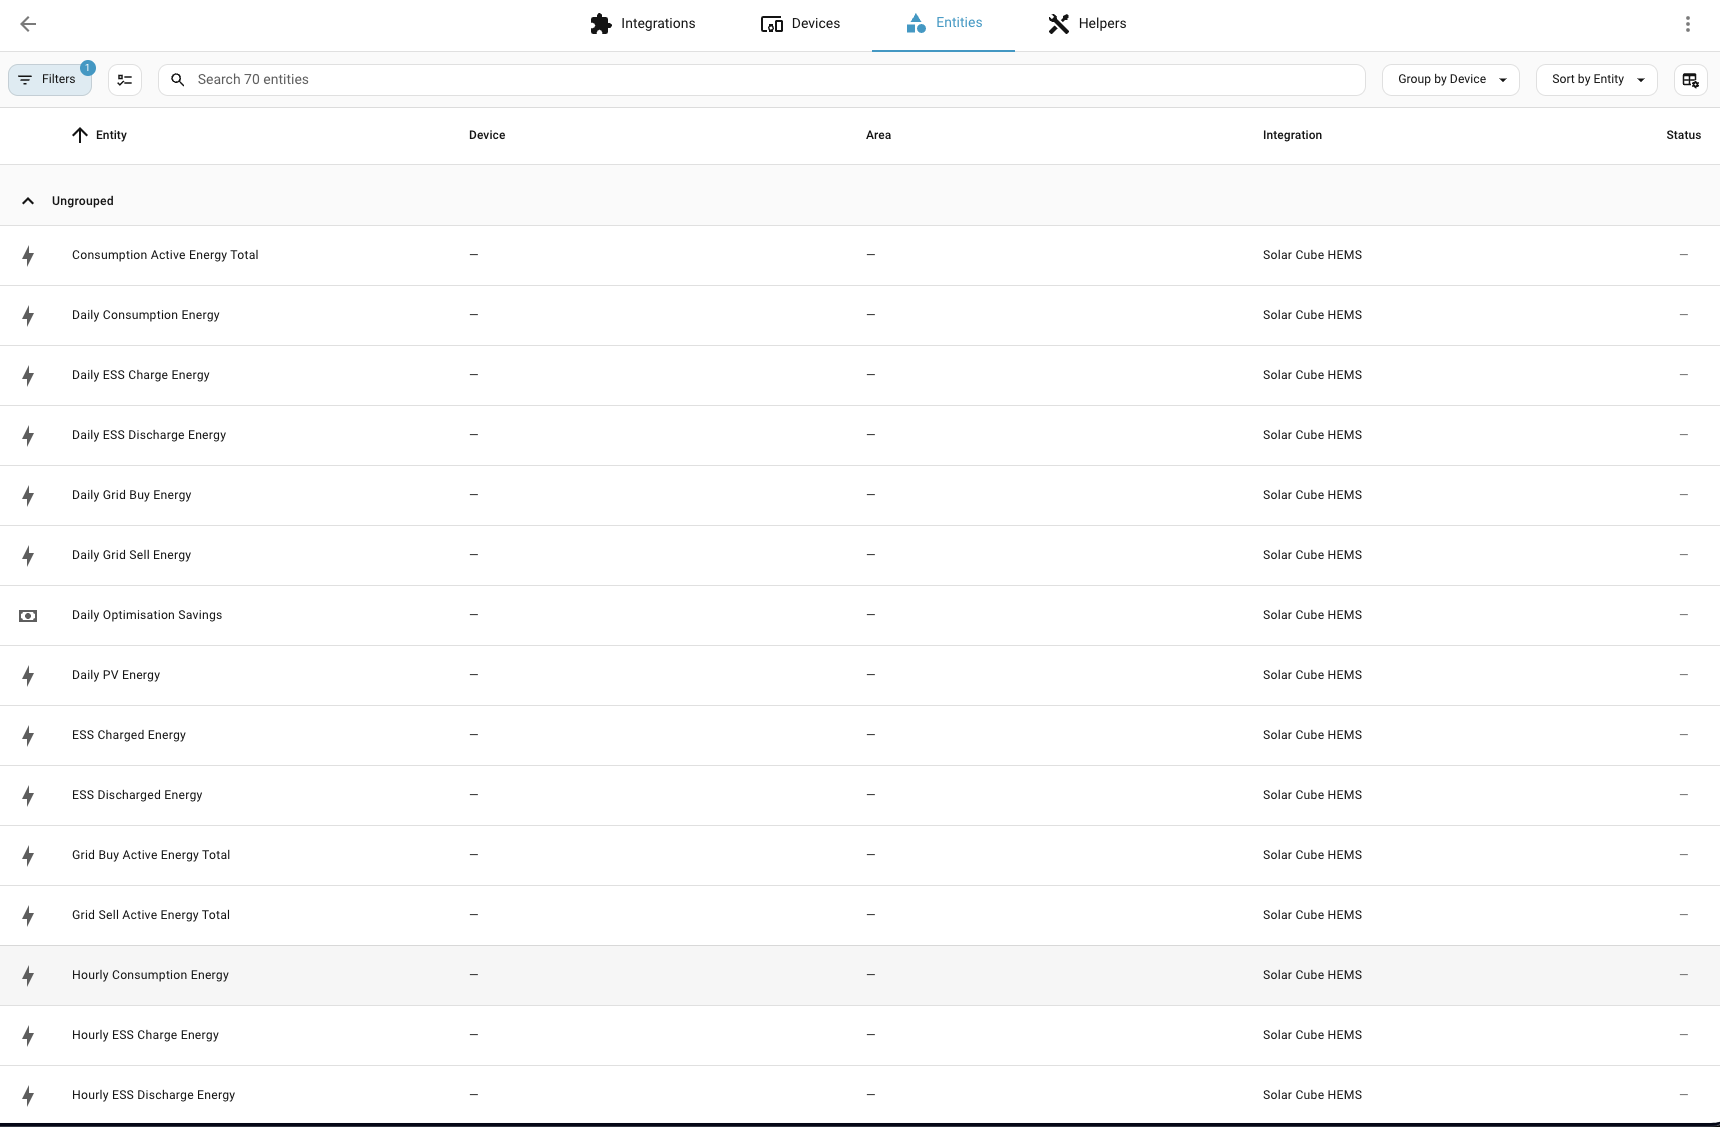Viewport: 1720px width, 1127px height.
Task: Click lightning icon of Daily Grid Buy Energy
Action: tap(28, 496)
